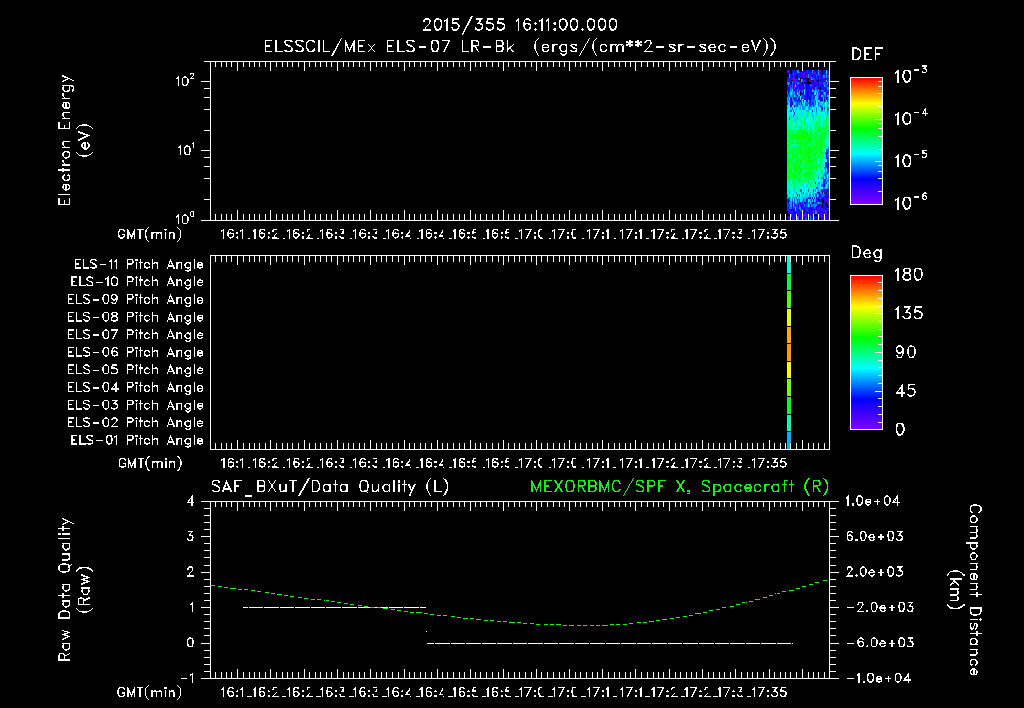Click the GMT(min) label under bottom panel
Viewport: 1024px width, 708px height.
click(x=150, y=692)
